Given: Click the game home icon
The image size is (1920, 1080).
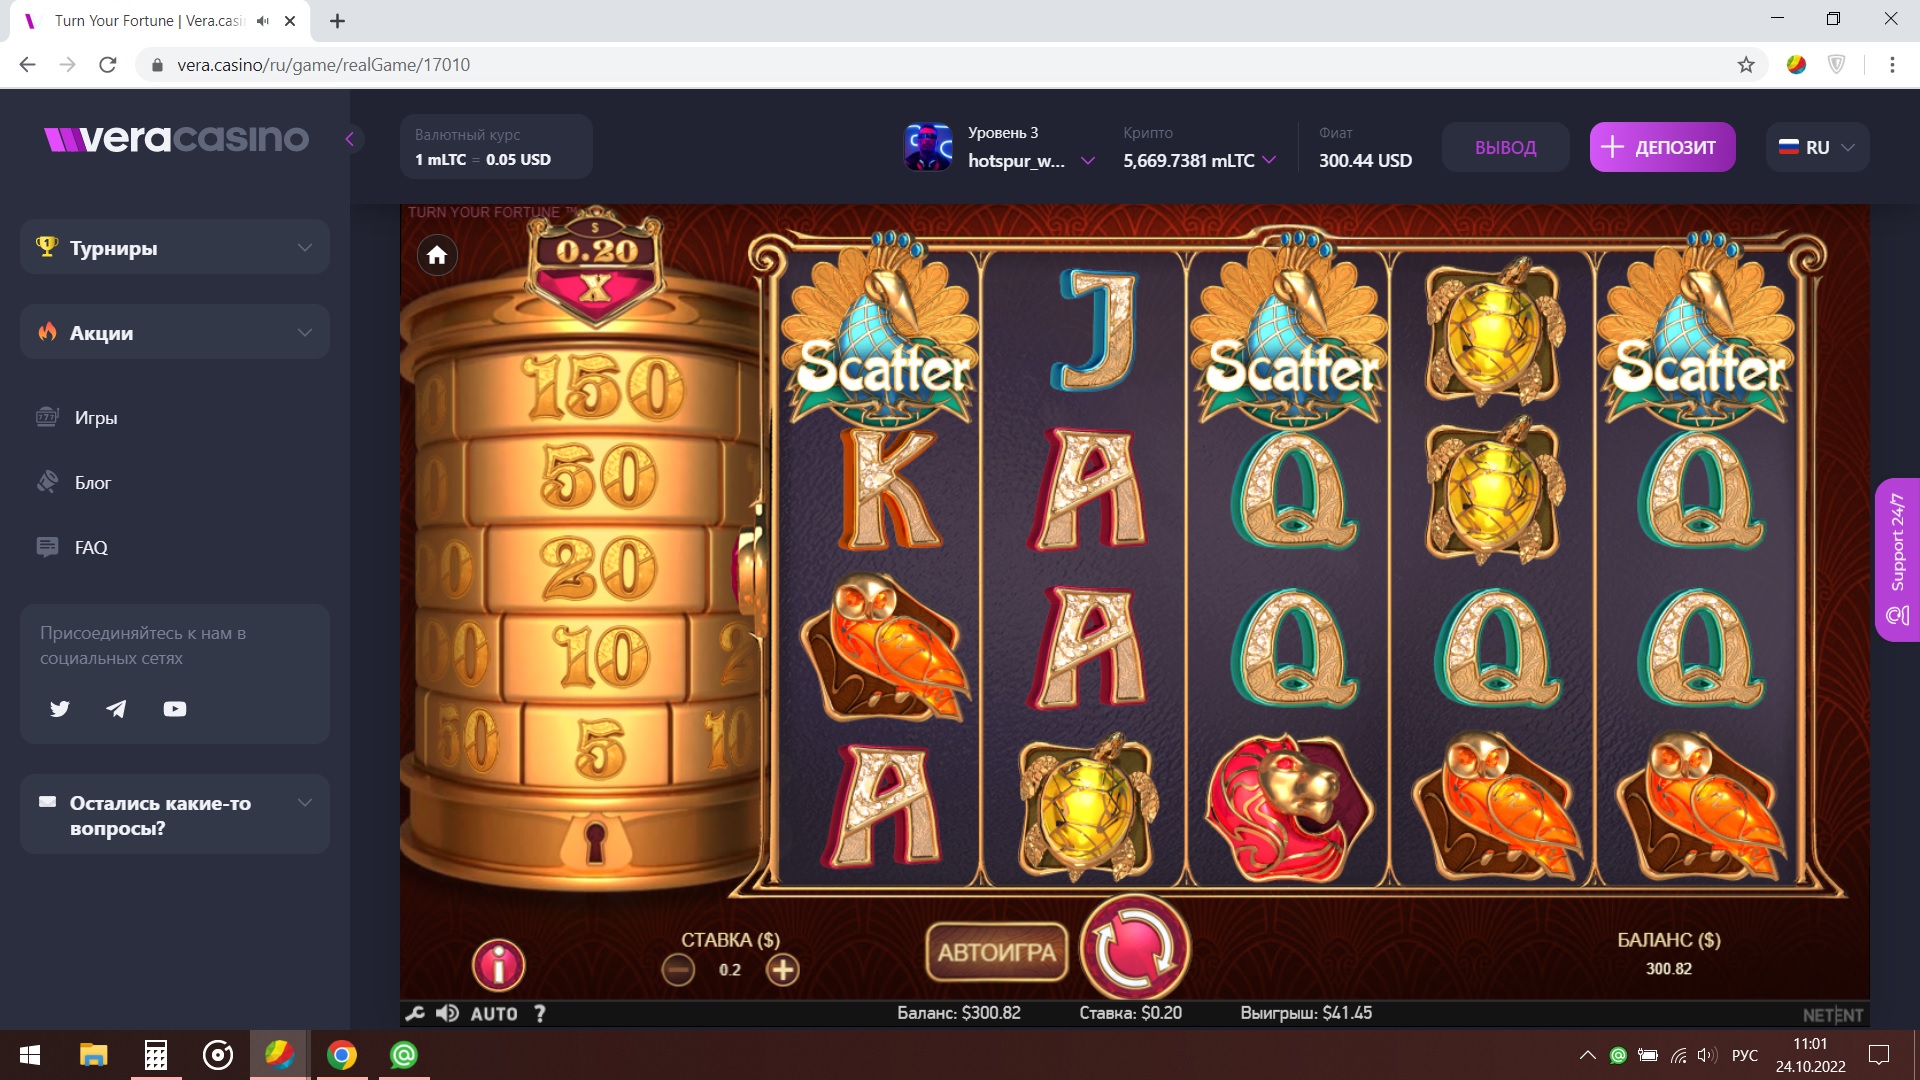Looking at the screenshot, I should coord(437,255).
